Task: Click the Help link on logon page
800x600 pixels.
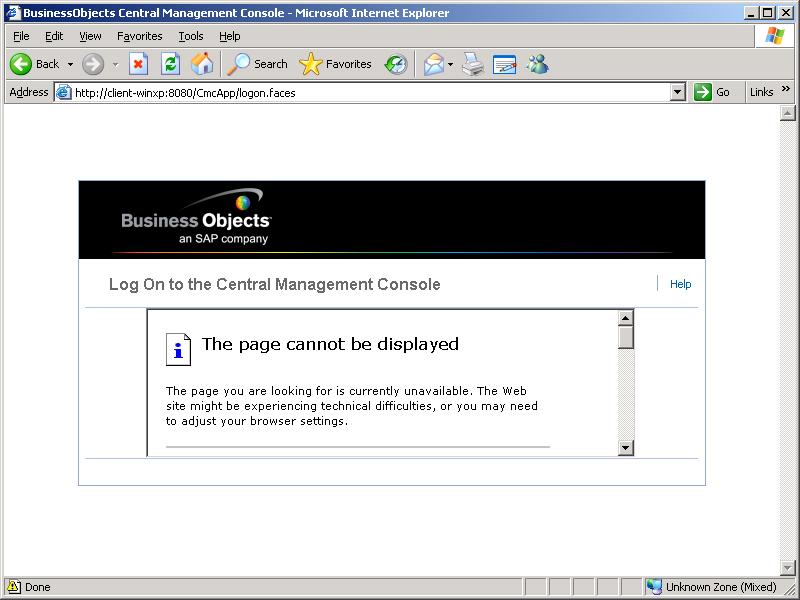Action: [680, 284]
